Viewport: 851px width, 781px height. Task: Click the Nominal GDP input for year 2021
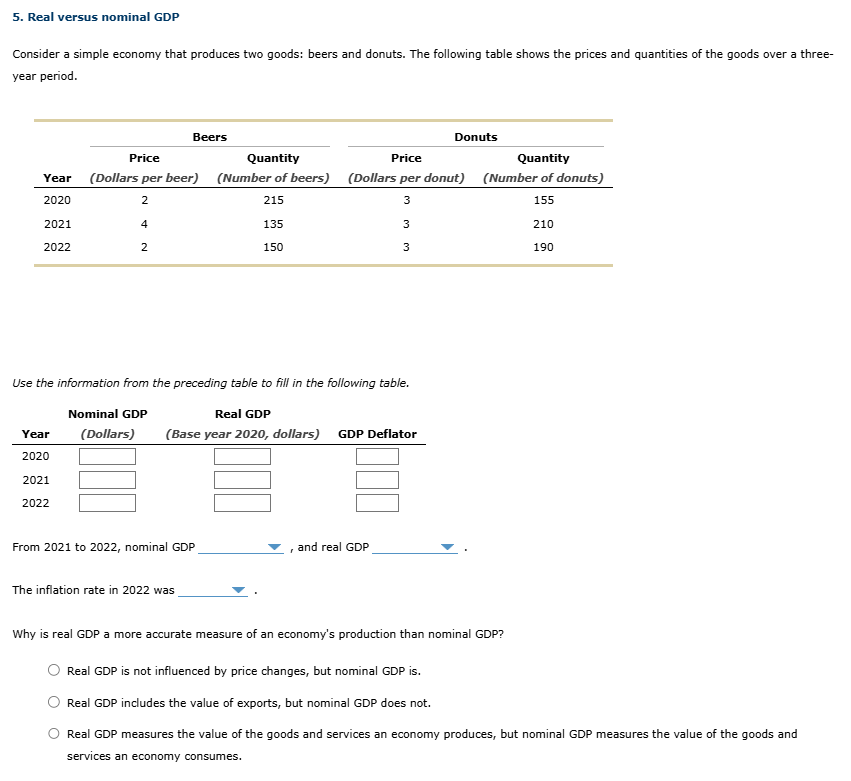tap(107, 479)
